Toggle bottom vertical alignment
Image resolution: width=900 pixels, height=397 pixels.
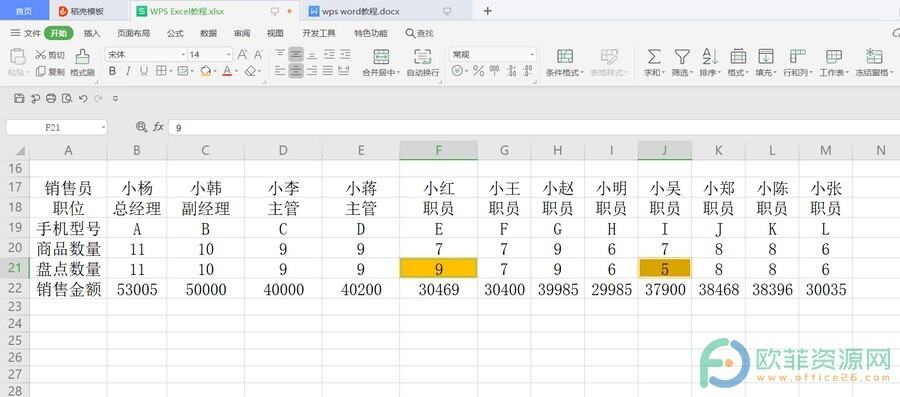(312, 55)
